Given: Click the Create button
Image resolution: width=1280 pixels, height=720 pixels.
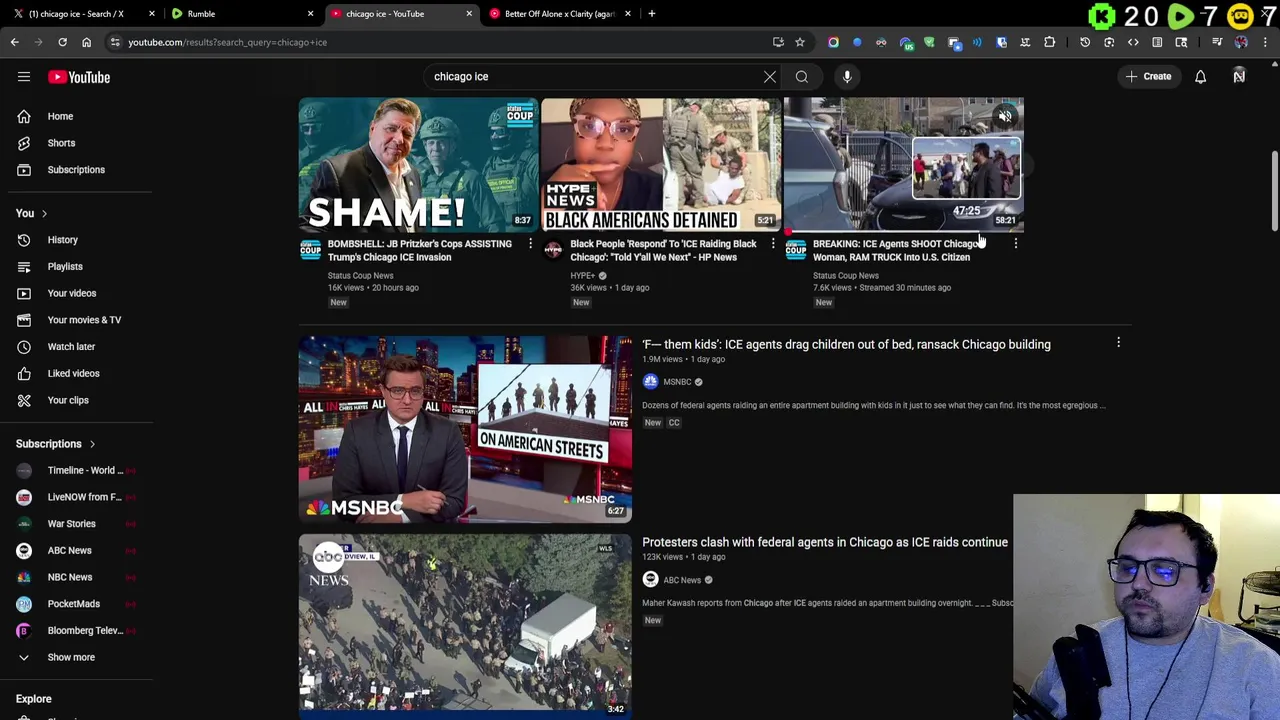Looking at the screenshot, I should pyautogui.click(x=1147, y=76).
